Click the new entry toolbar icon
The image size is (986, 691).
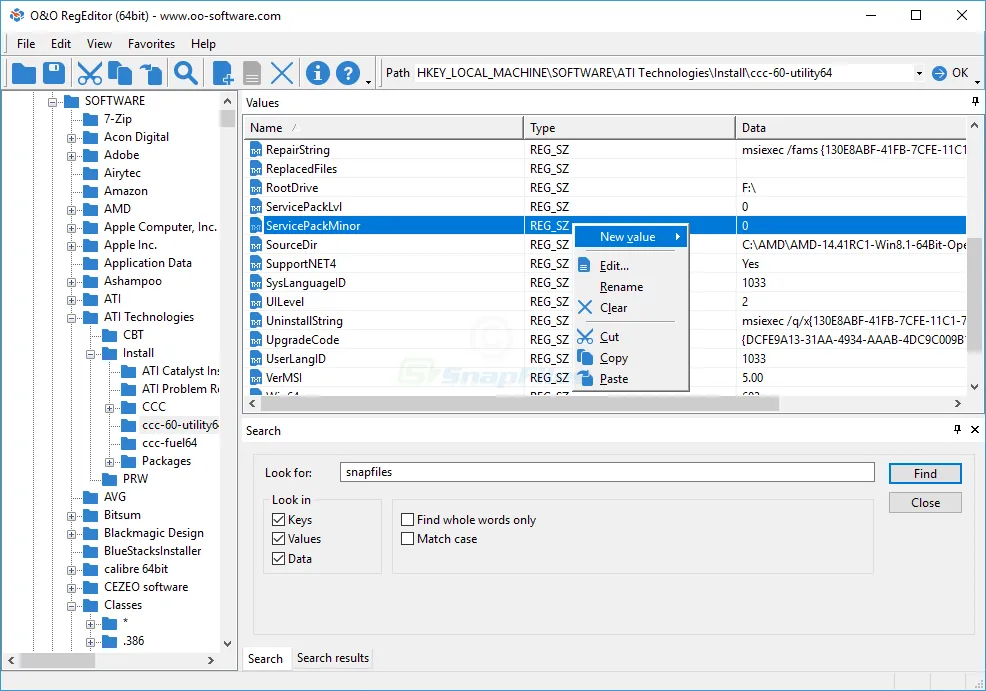click(223, 74)
